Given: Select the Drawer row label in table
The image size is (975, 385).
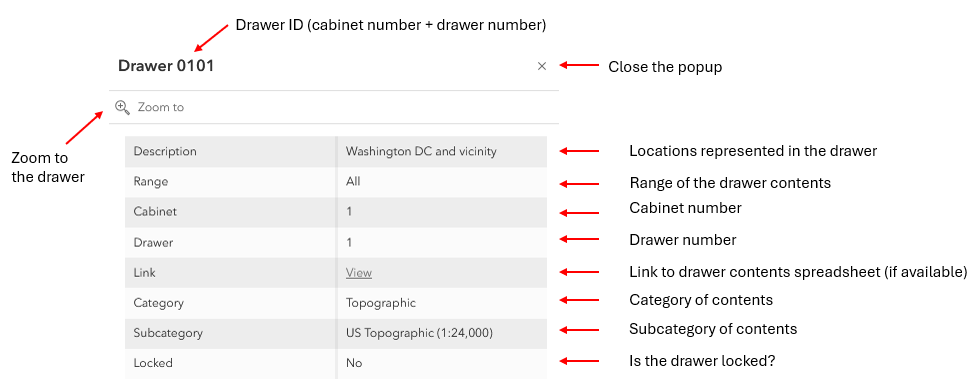Looking at the screenshot, I should (231, 243).
